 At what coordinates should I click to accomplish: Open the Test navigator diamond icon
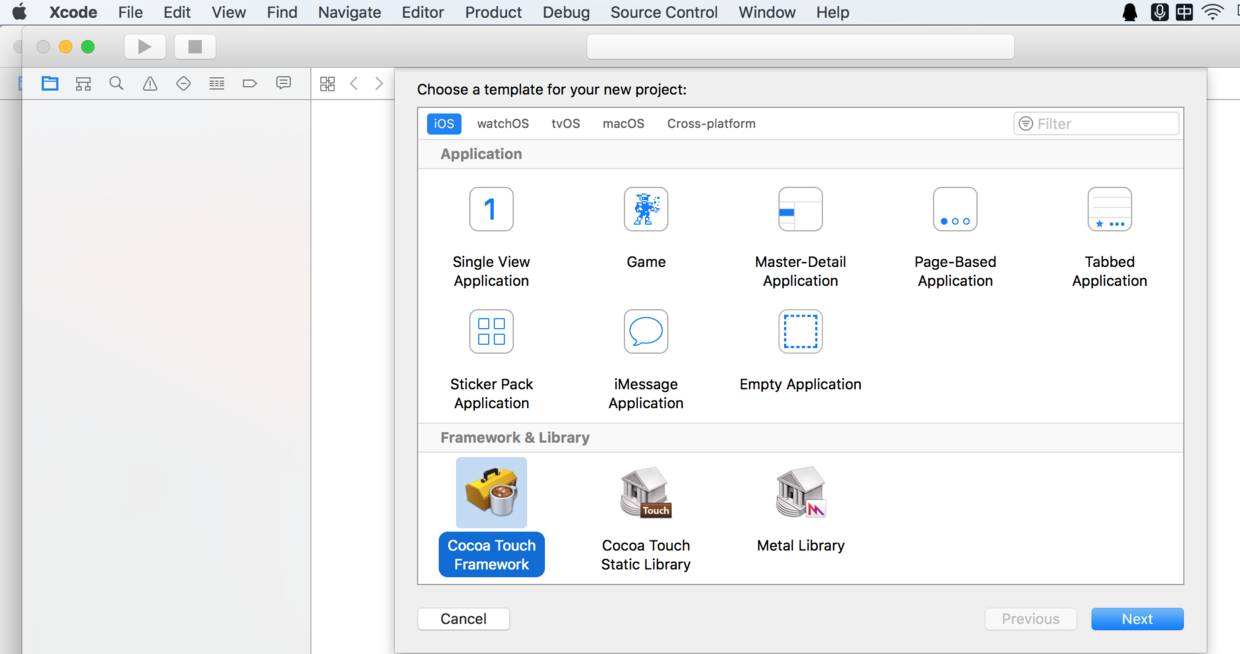(183, 84)
